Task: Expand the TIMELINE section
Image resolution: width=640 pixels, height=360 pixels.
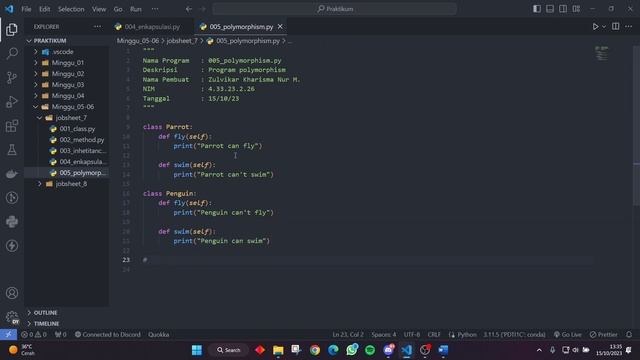Action: point(46,324)
